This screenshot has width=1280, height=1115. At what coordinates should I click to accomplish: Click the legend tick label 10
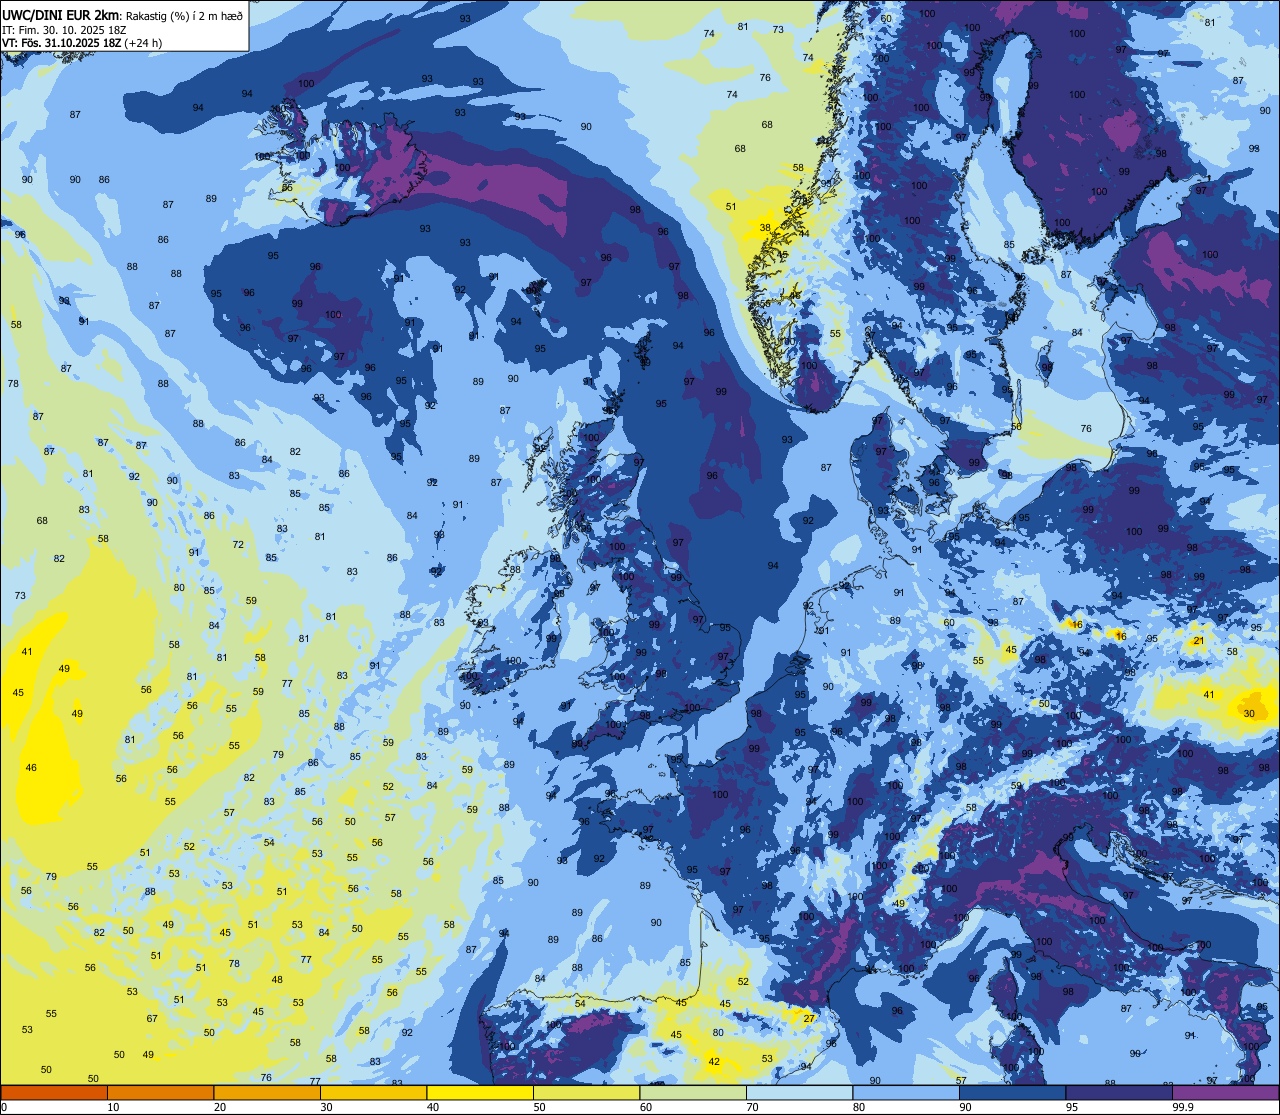click(113, 1107)
